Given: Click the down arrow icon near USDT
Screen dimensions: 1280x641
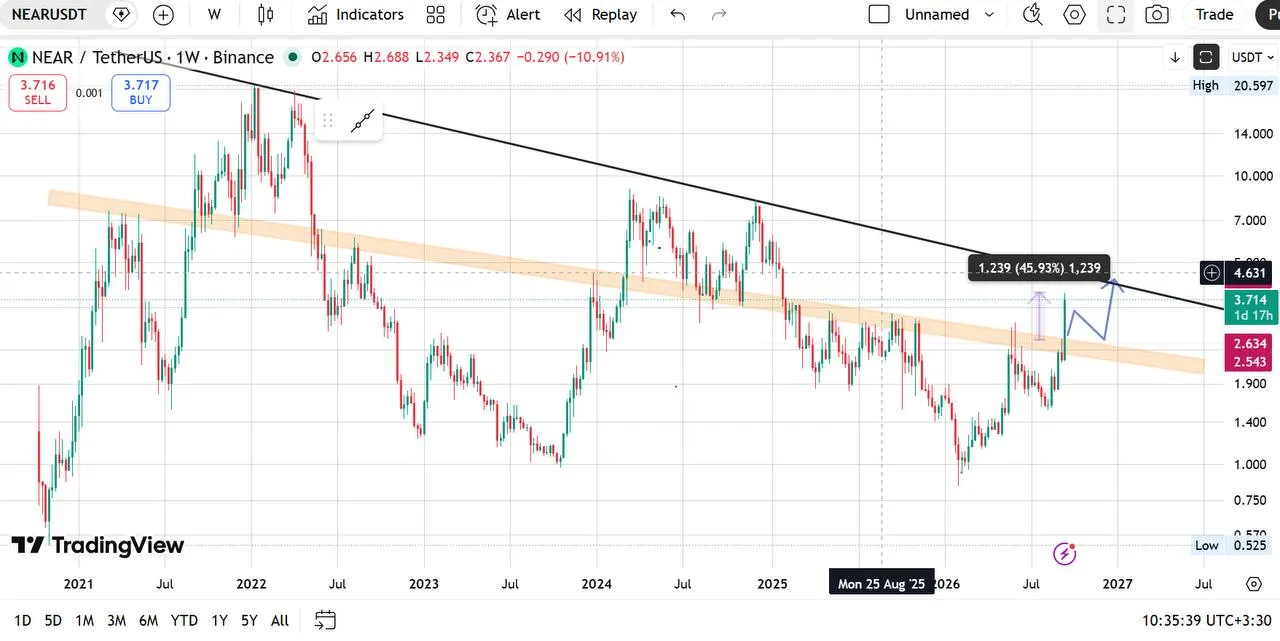Looking at the screenshot, I should pos(1175,57).
